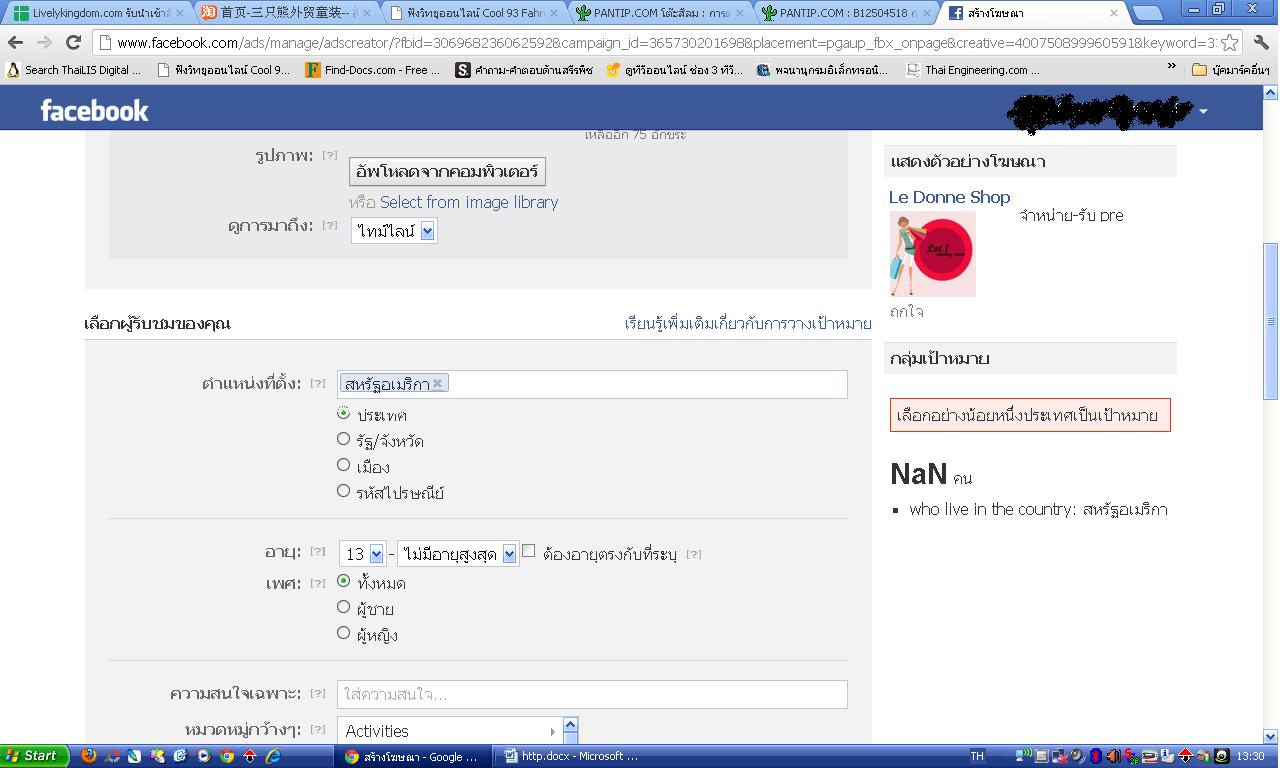The image size is (1280, 768).
Task: Check the ต้องอายุตรงกับที่ระบุ checkbox
Action: click(x=529, y=550)
